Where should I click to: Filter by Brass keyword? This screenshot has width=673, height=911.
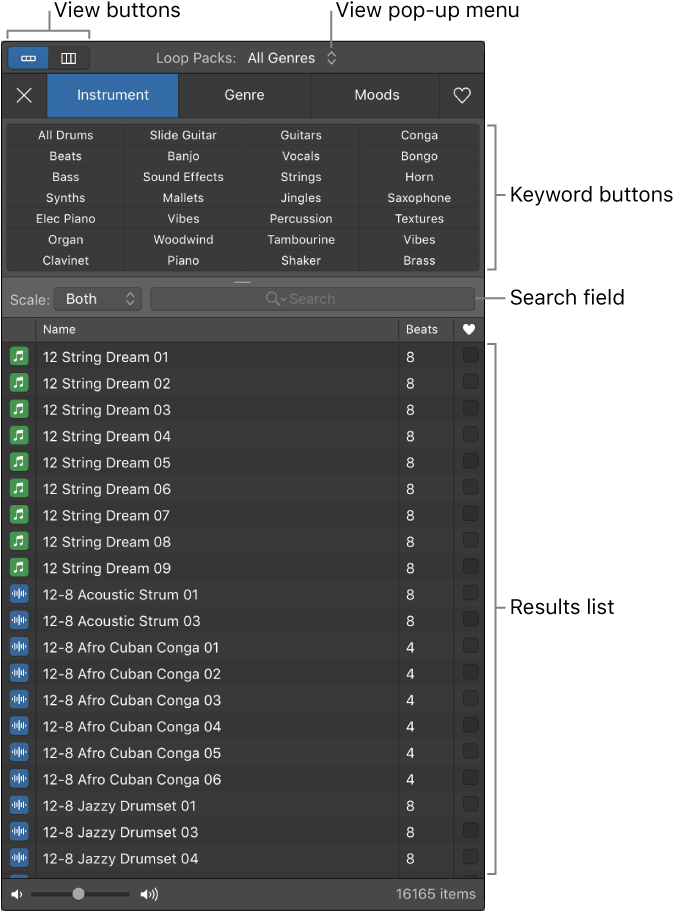[419, 260]
